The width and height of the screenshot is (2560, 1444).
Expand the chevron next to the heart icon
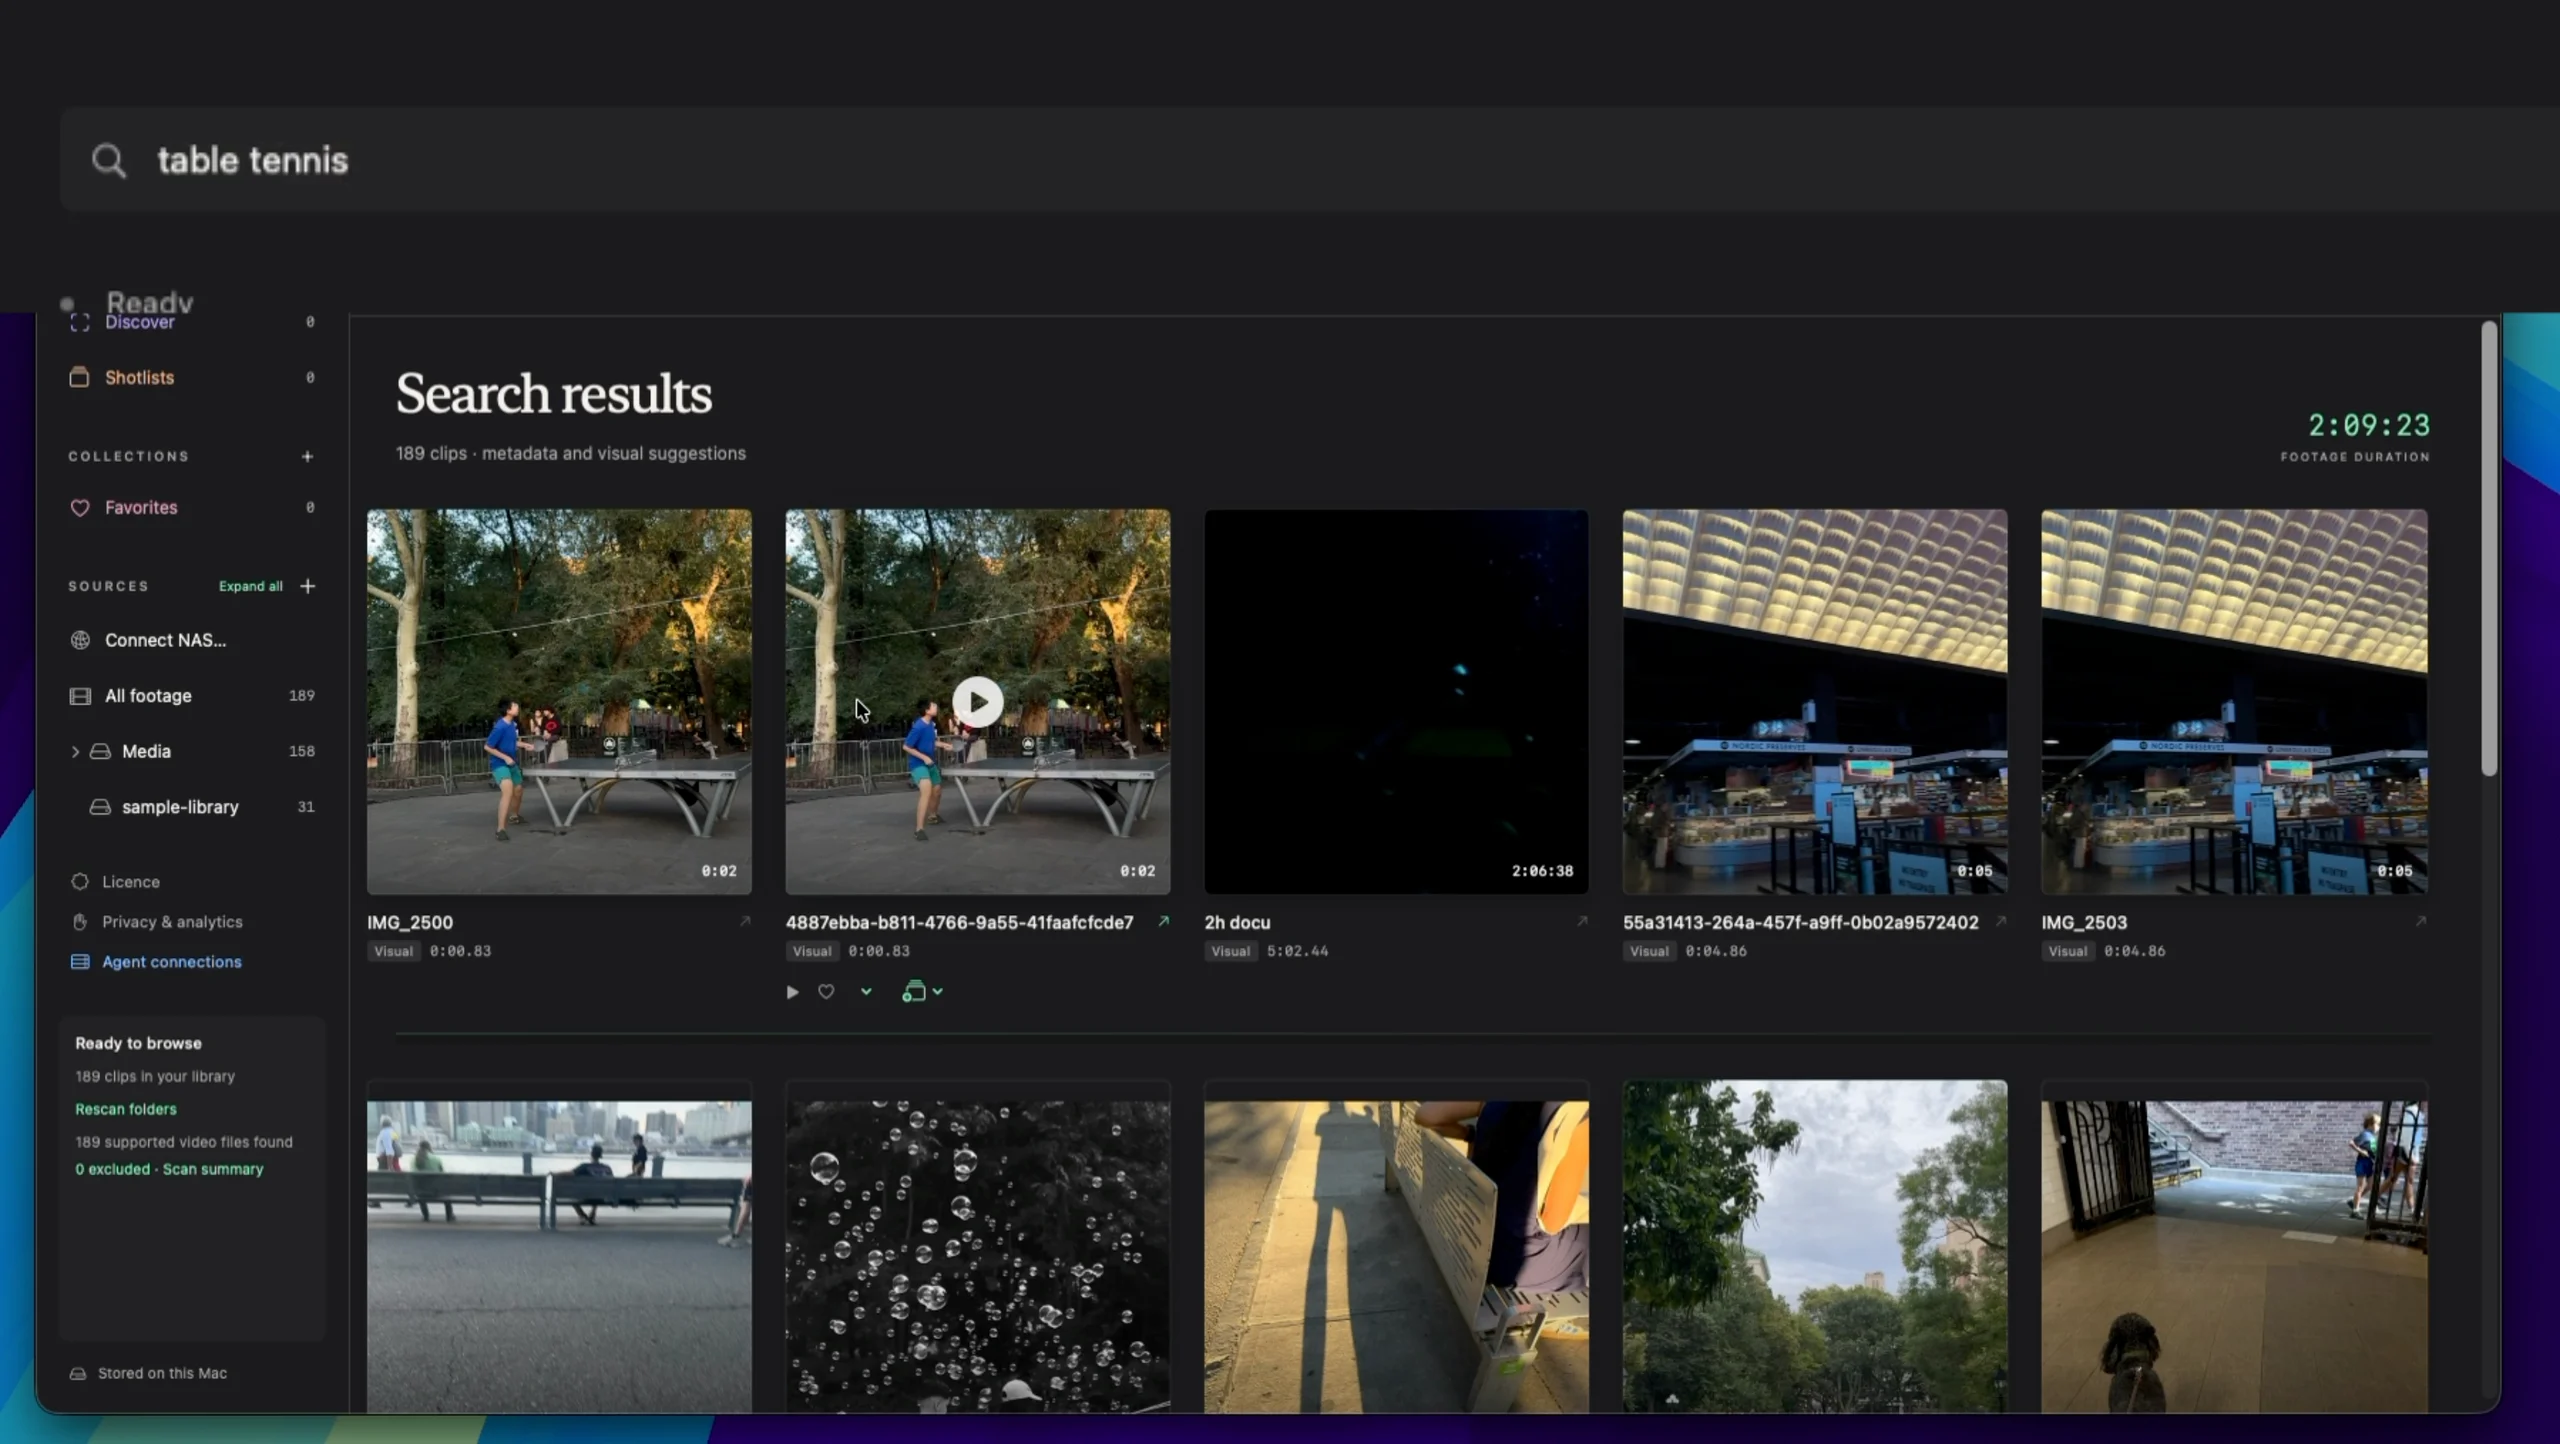(x=866, y=992)
